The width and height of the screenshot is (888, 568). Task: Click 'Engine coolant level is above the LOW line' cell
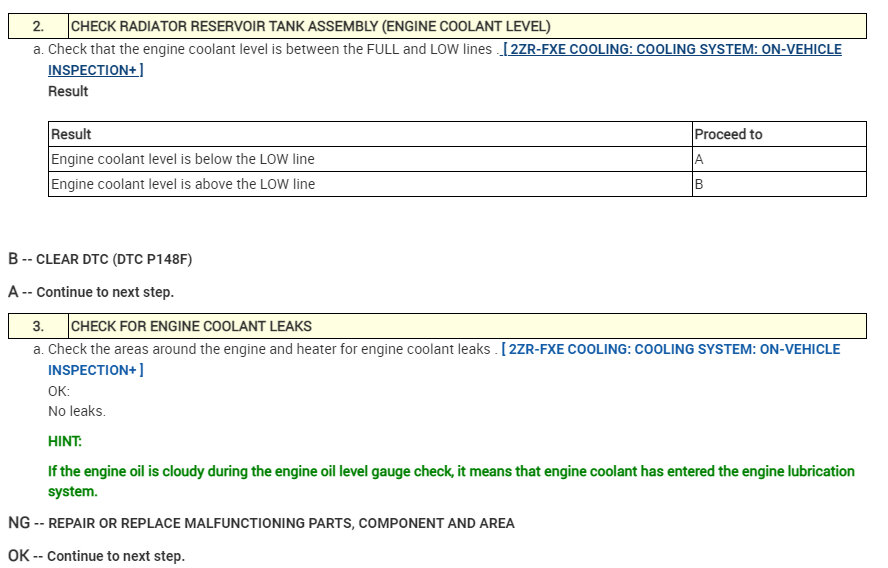(370, 184)
